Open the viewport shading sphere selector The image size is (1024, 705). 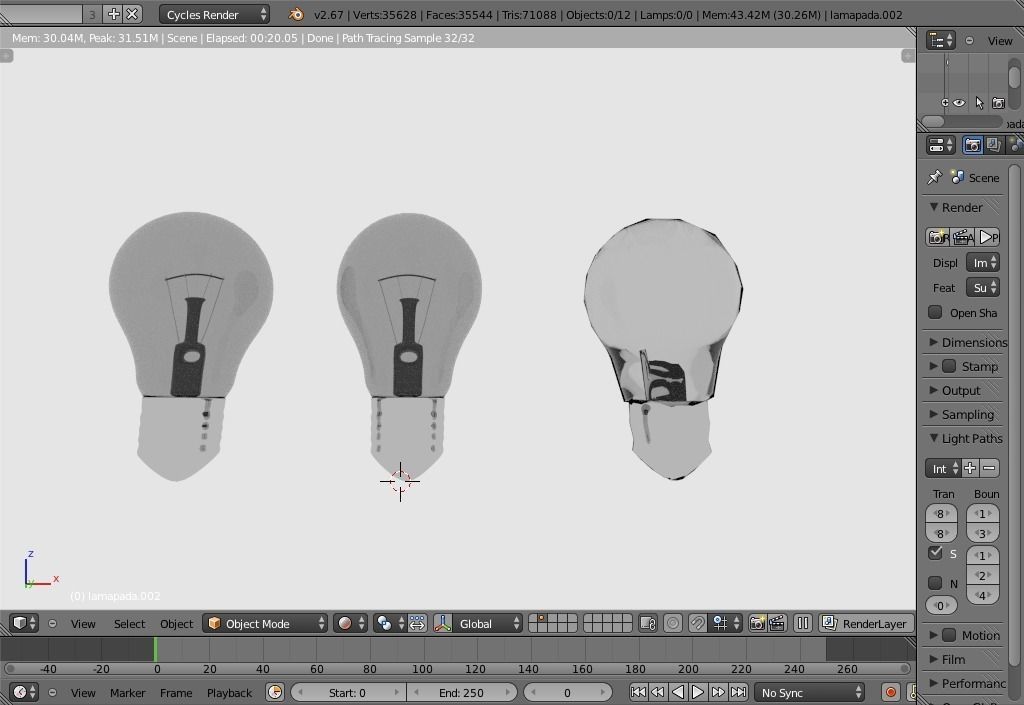[x=350, y=623]
